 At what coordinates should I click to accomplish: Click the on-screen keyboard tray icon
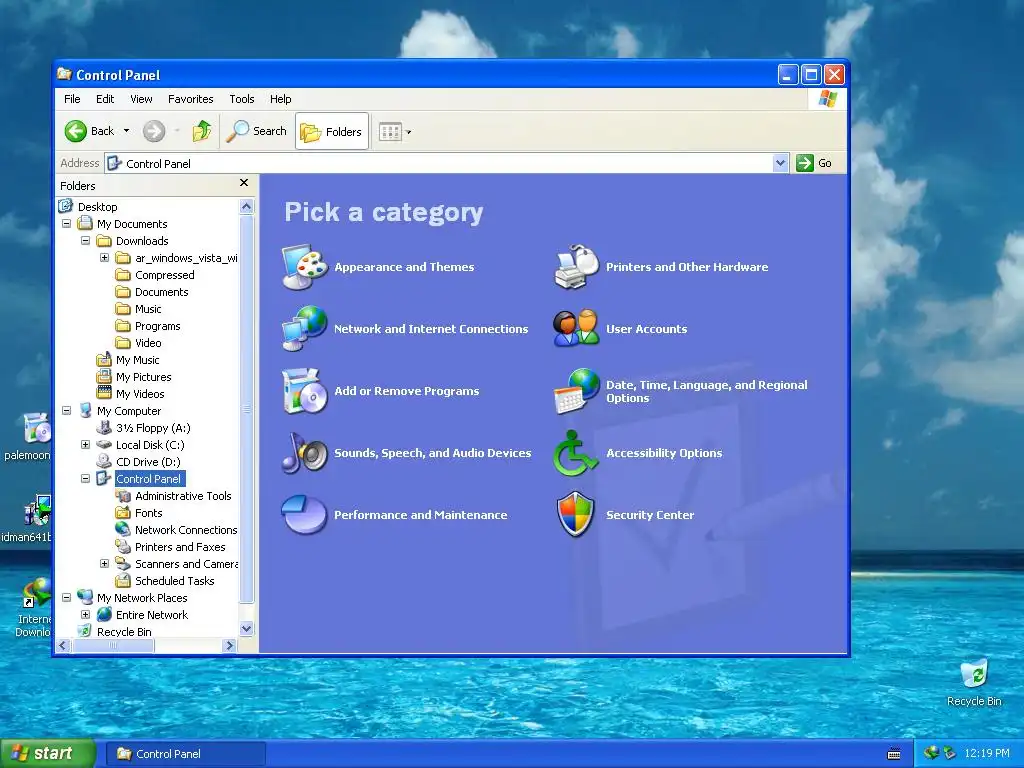point(894,754)
